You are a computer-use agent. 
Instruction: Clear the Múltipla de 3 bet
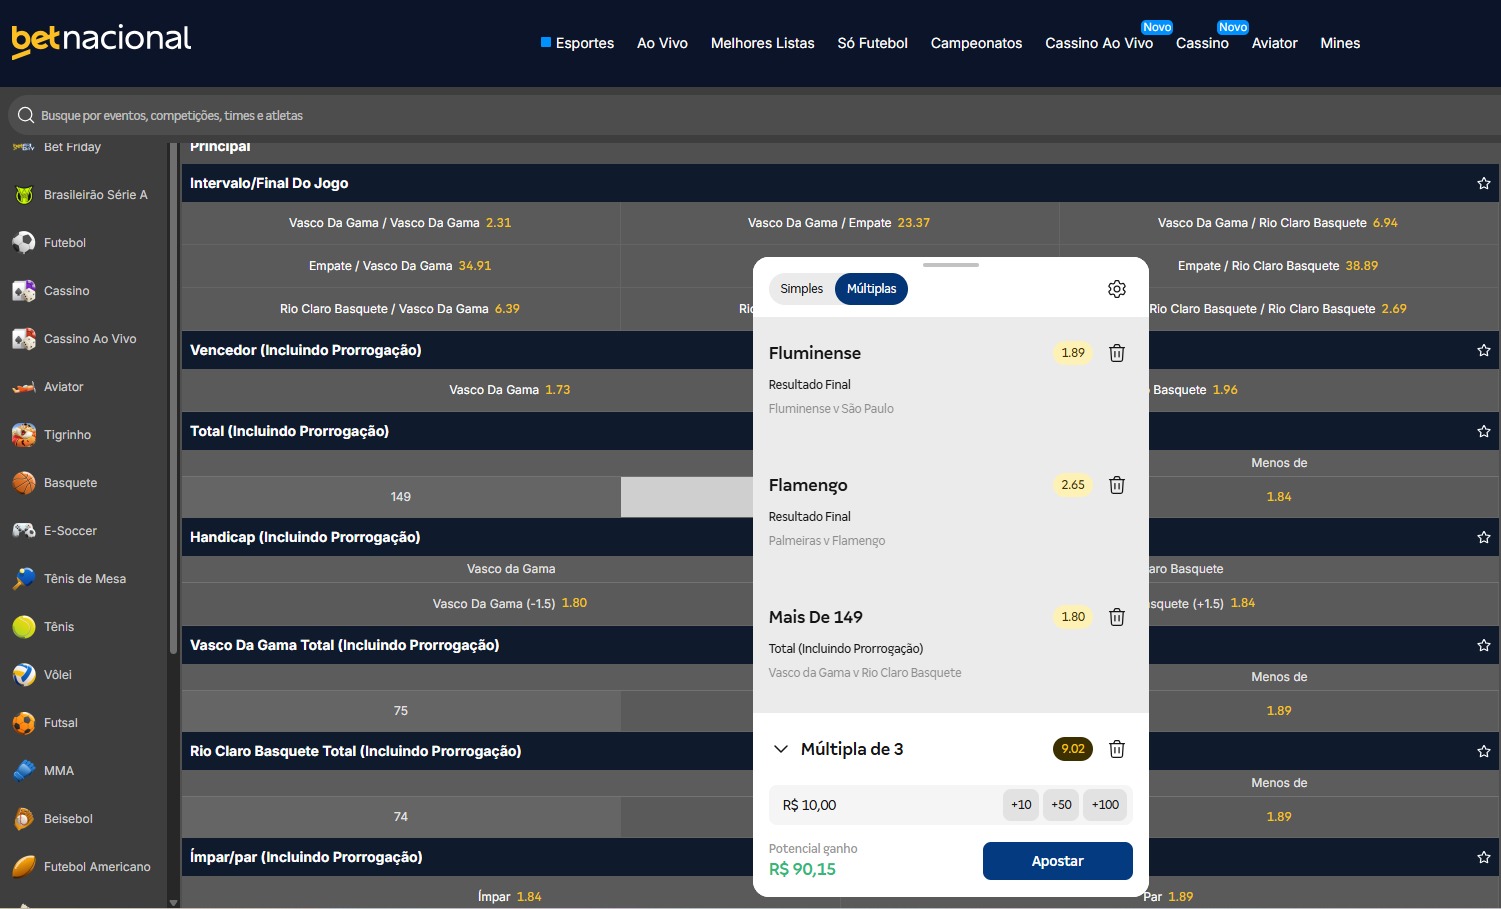pos(1117,749)
